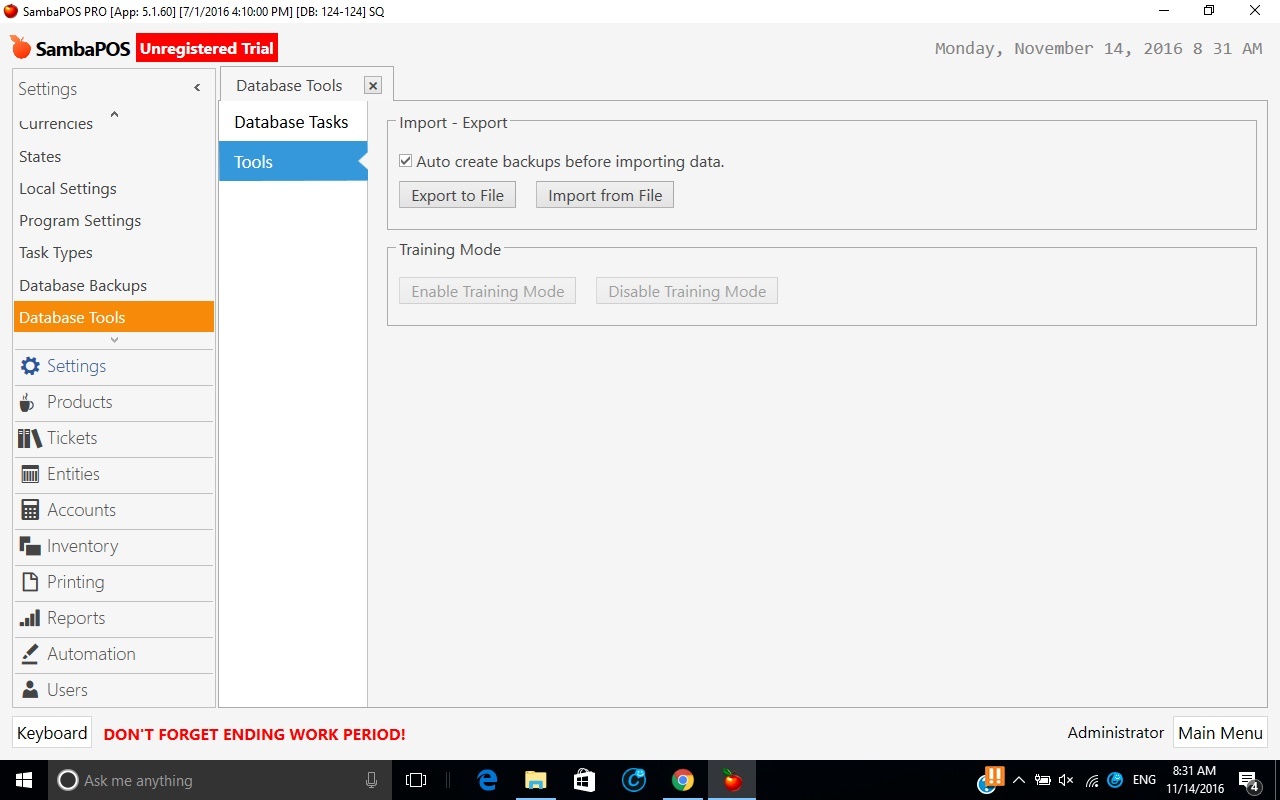
Task: Show hidden system tray icons
Action: [x=1018, y=780]
